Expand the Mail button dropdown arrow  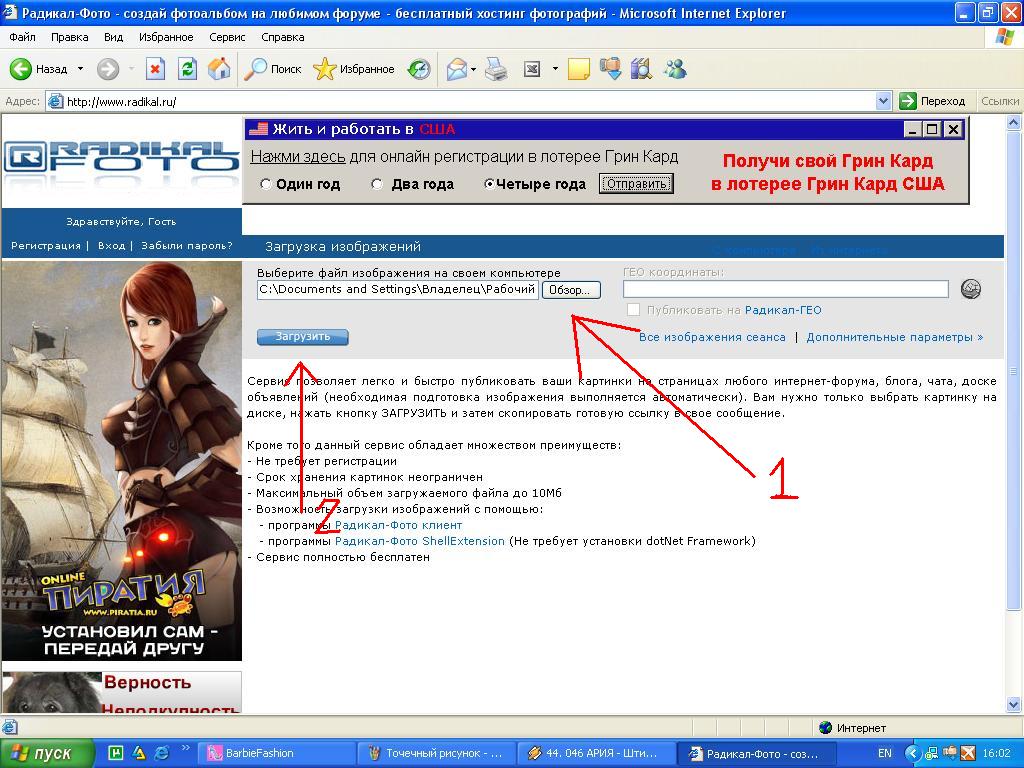click(473, 69)
